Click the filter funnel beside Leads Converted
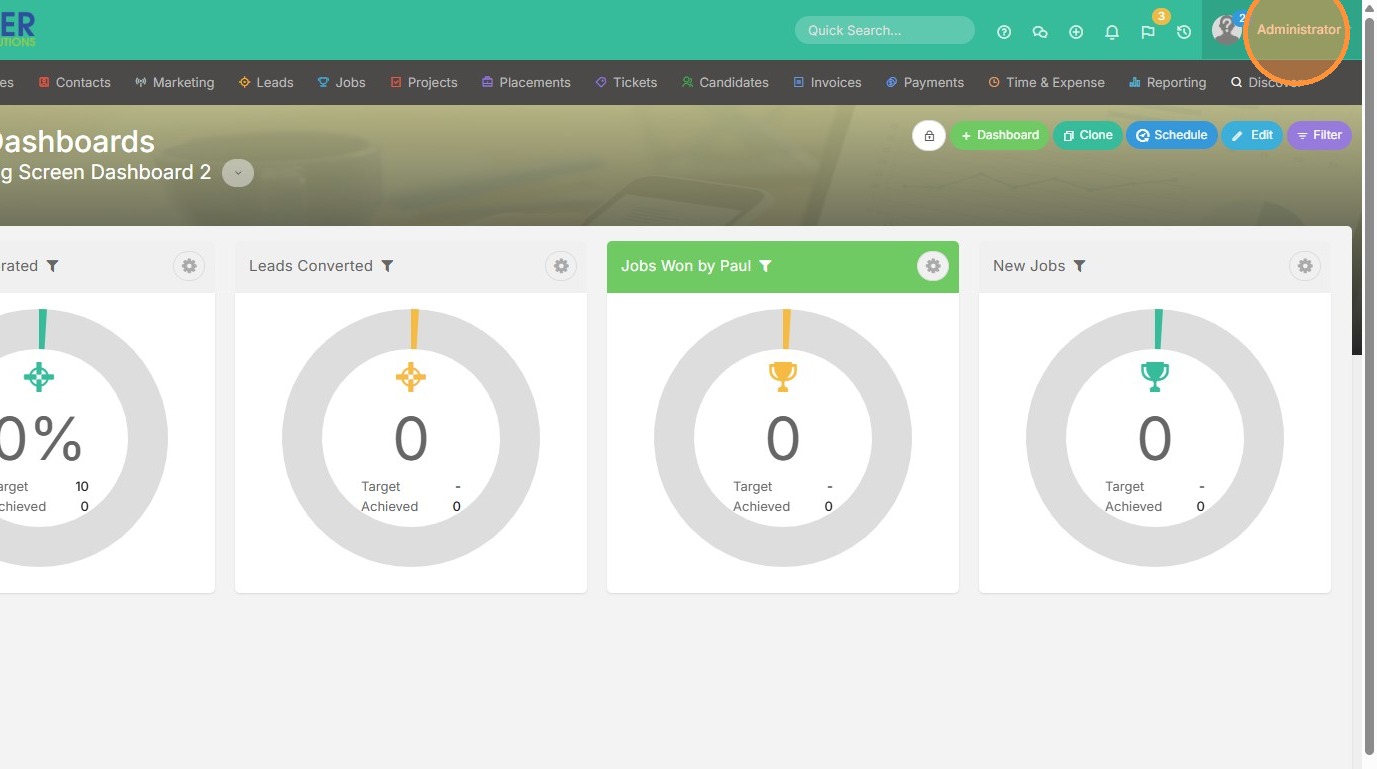1377x769 pixels. click(x=387, y=266)
